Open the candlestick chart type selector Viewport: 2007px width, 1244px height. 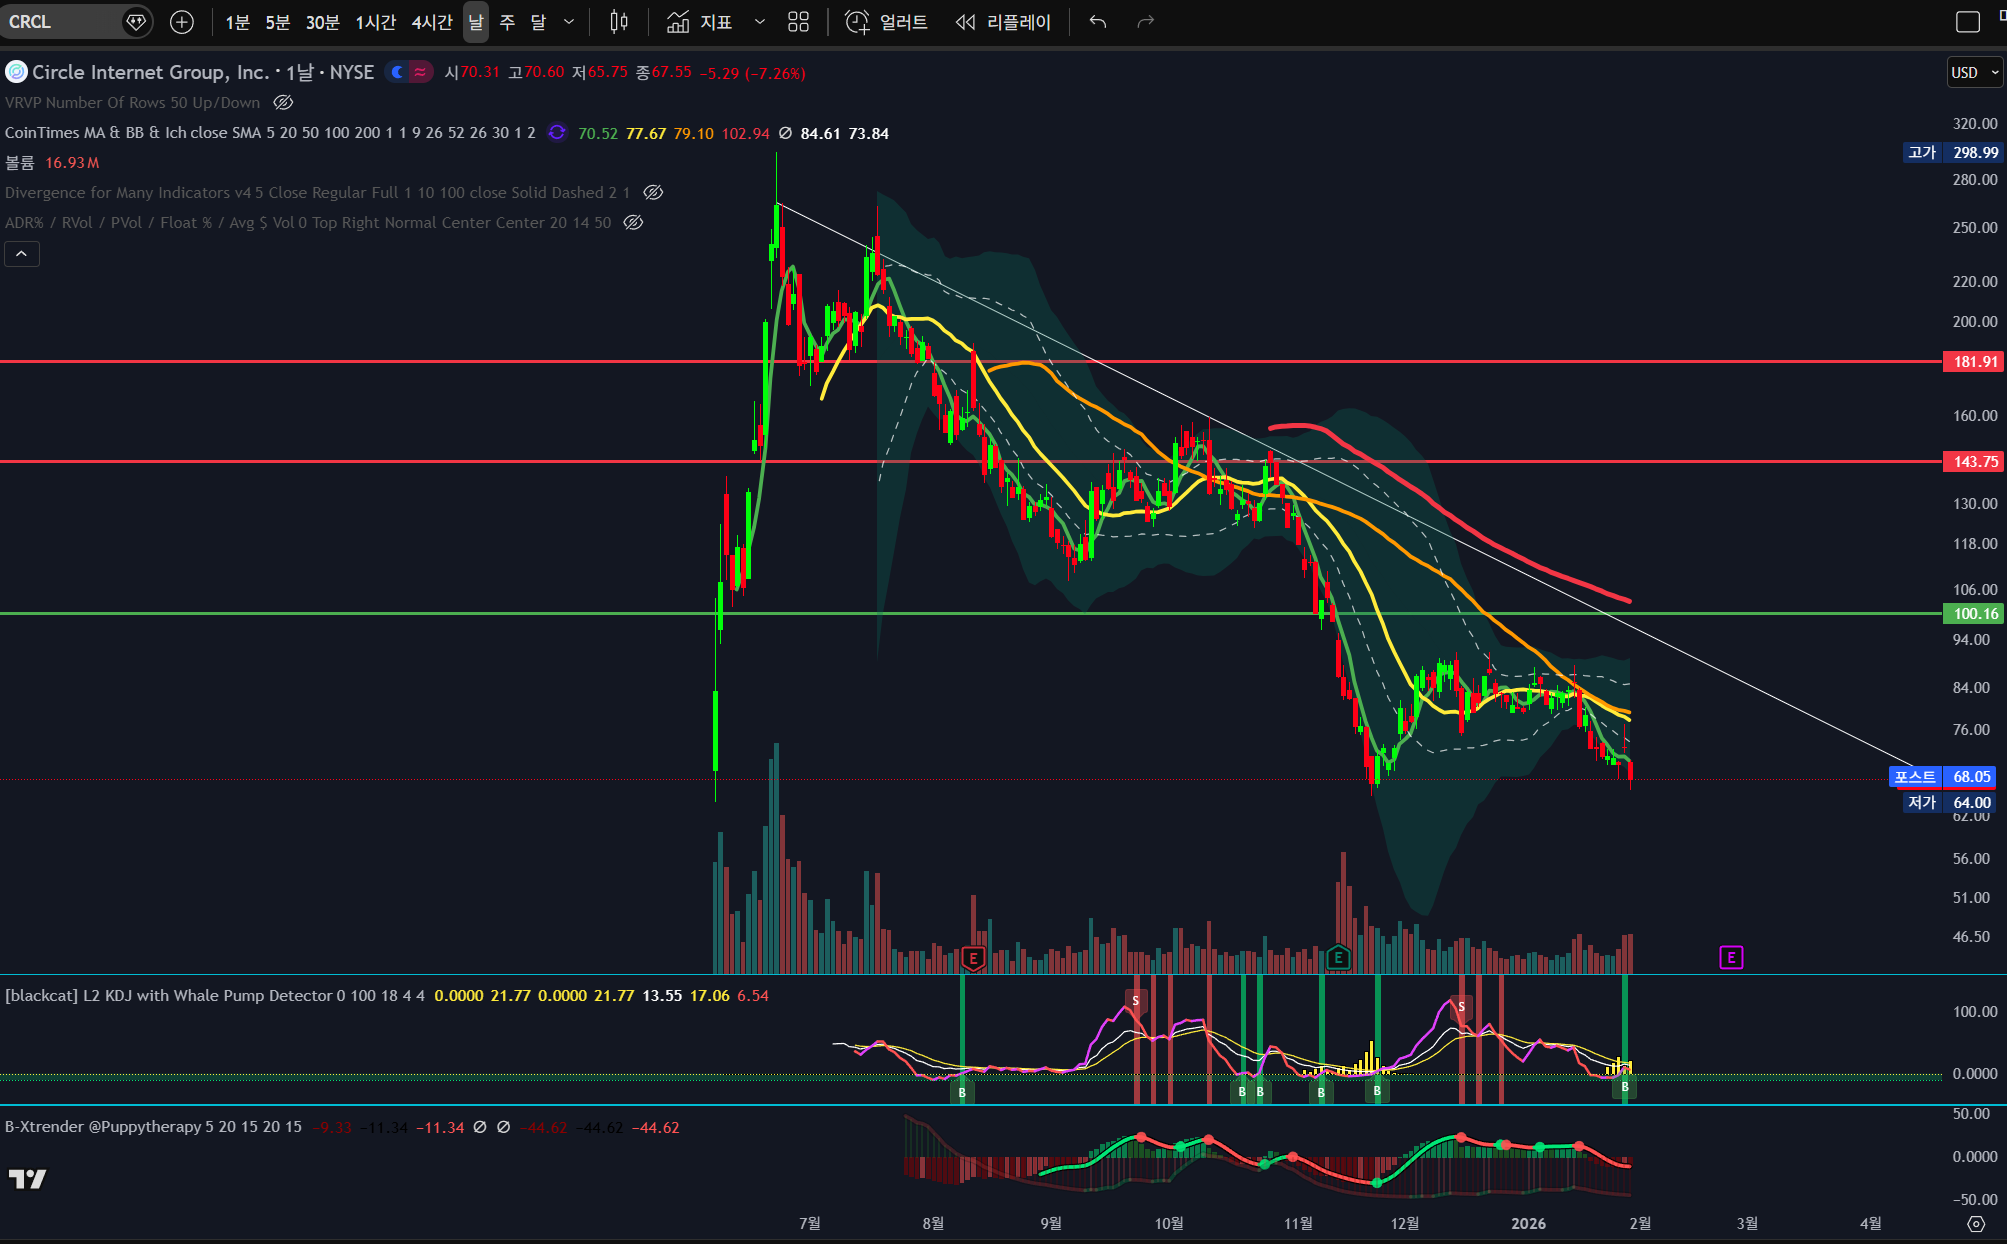(619, 22)
